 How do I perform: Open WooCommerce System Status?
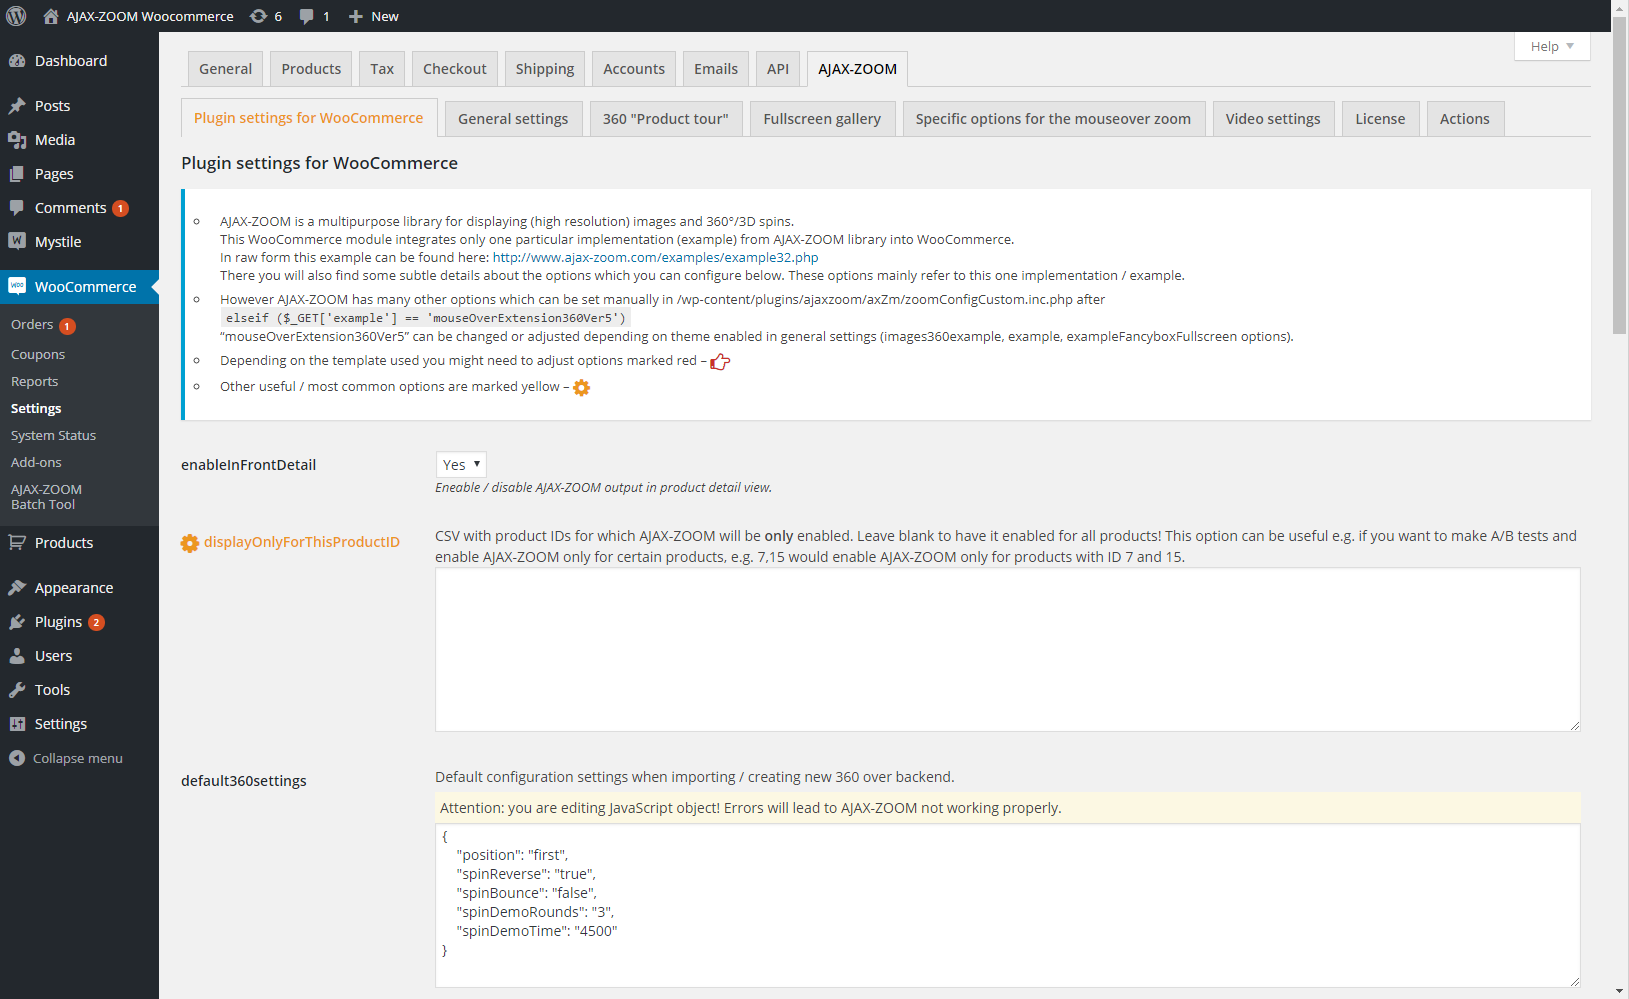(x=54, y=436)
